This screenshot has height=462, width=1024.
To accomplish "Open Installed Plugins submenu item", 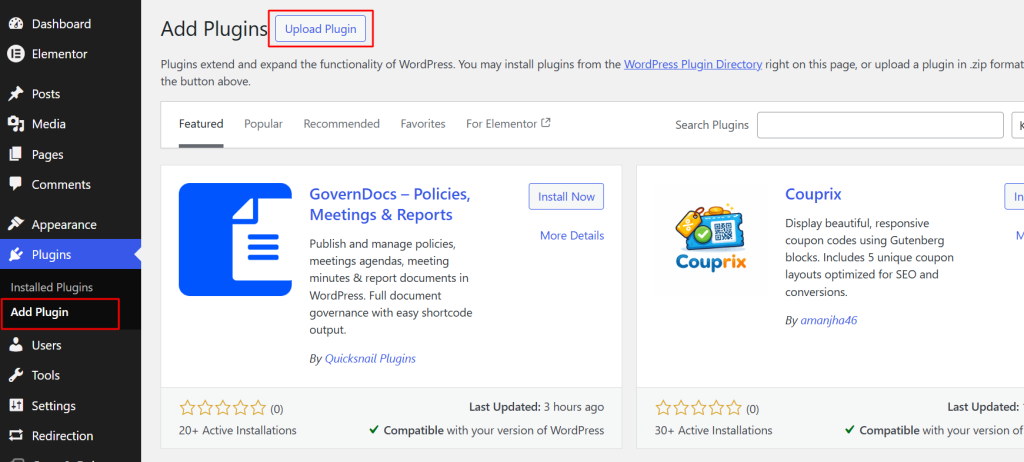I will (x=52, y=288).
